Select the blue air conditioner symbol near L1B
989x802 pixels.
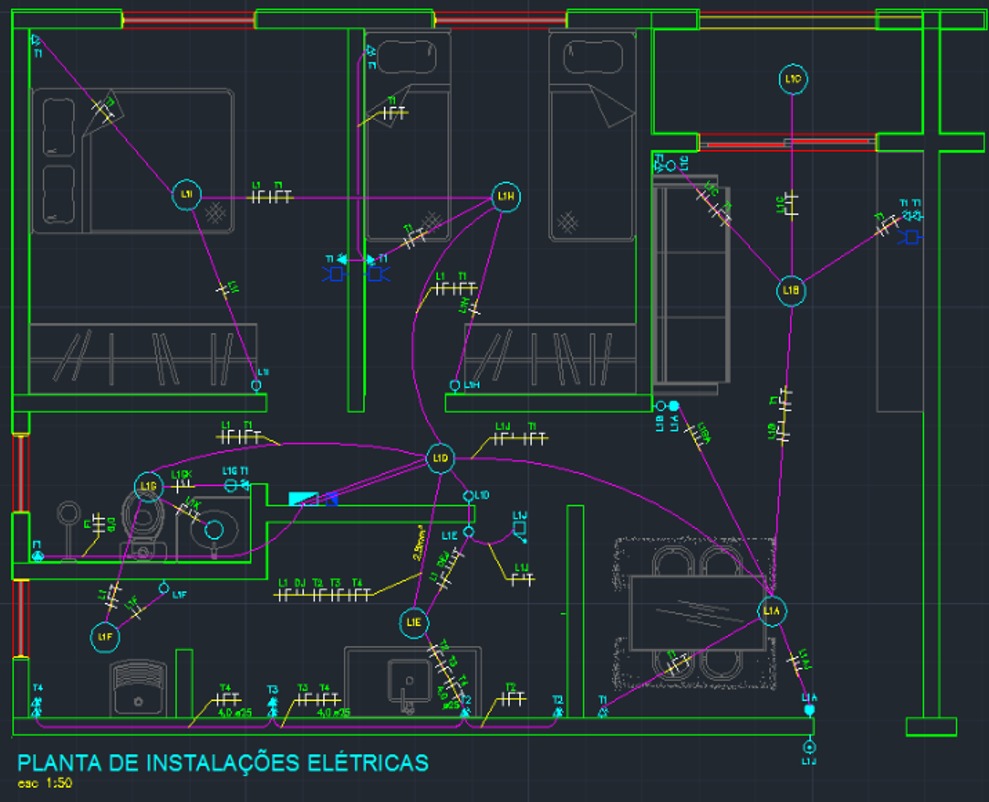[911, 238]
